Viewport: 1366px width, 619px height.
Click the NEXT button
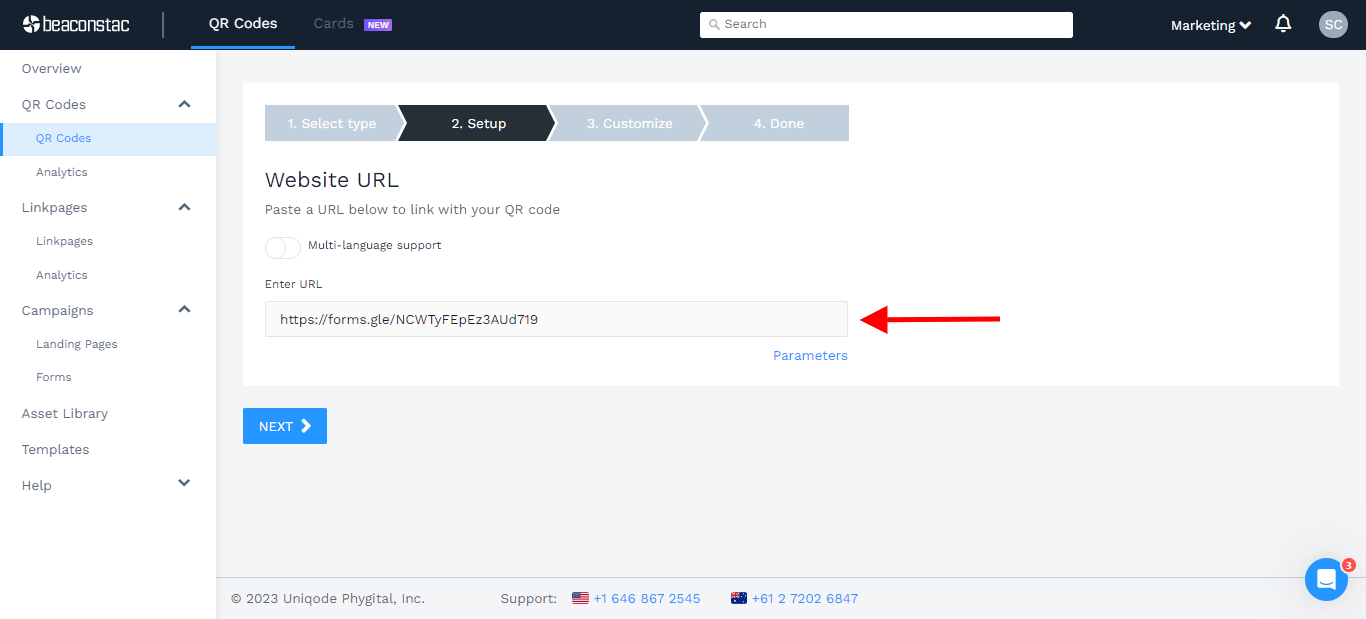click(284, 425)
